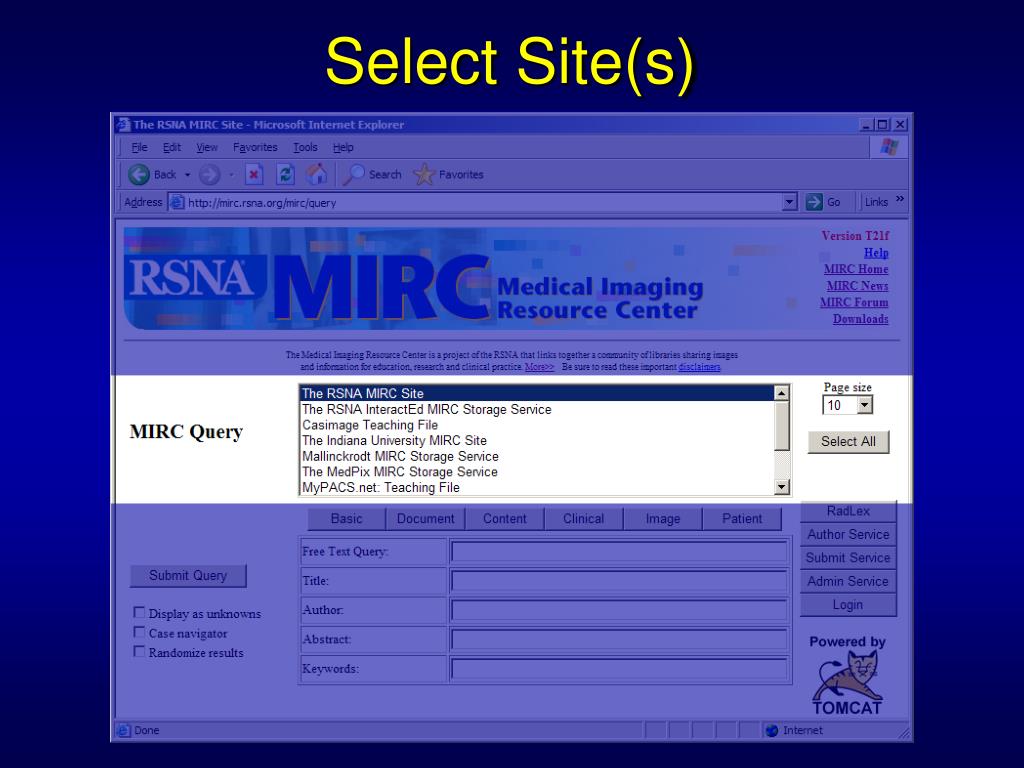
Task: Click the Internet zone globe icon
Action: pyautogui.click(x=772, y=730)
